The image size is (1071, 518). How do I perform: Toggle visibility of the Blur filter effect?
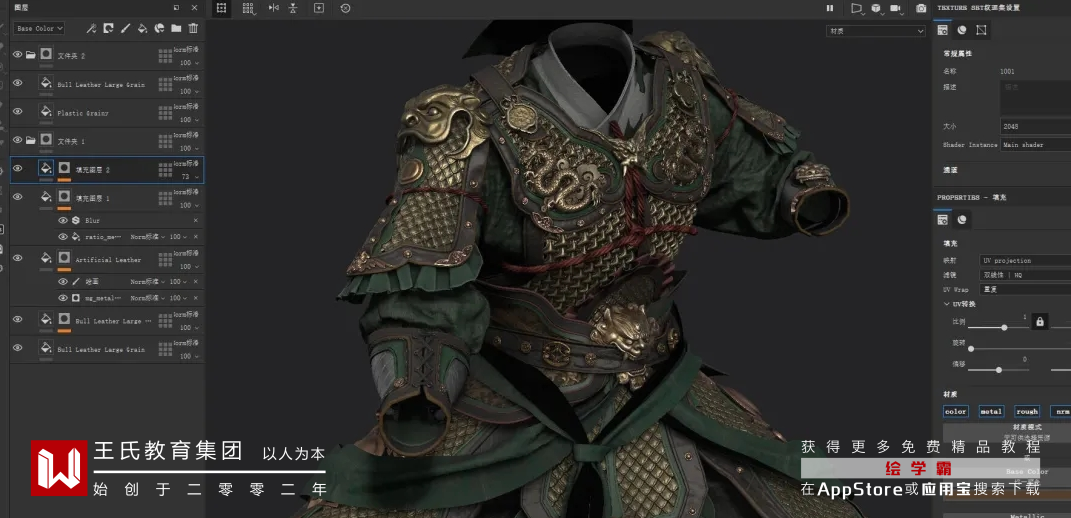pyautogui.click(x=63, y=220)
